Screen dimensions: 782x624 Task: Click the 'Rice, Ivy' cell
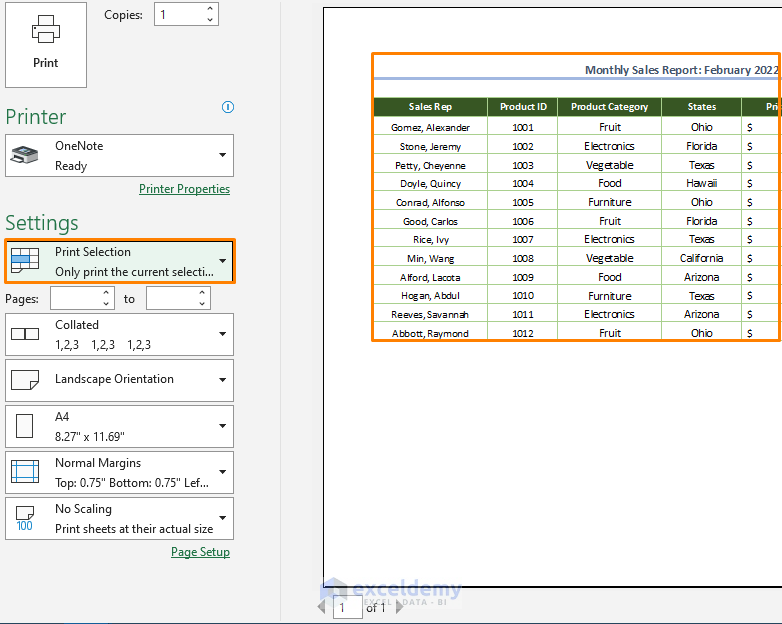(430, 239)
